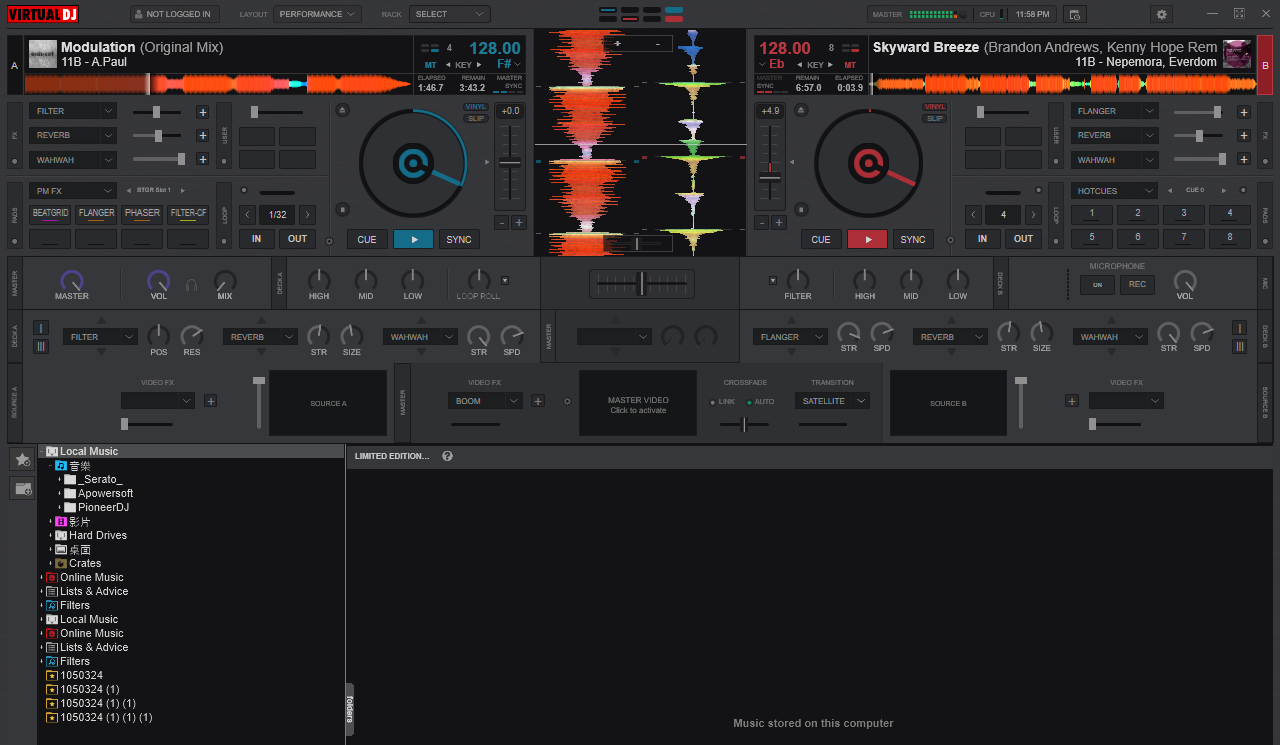This screenshot has width=1280, height=745.
Task: Open the first Lists & Advice entry
Action: point(94,592)
